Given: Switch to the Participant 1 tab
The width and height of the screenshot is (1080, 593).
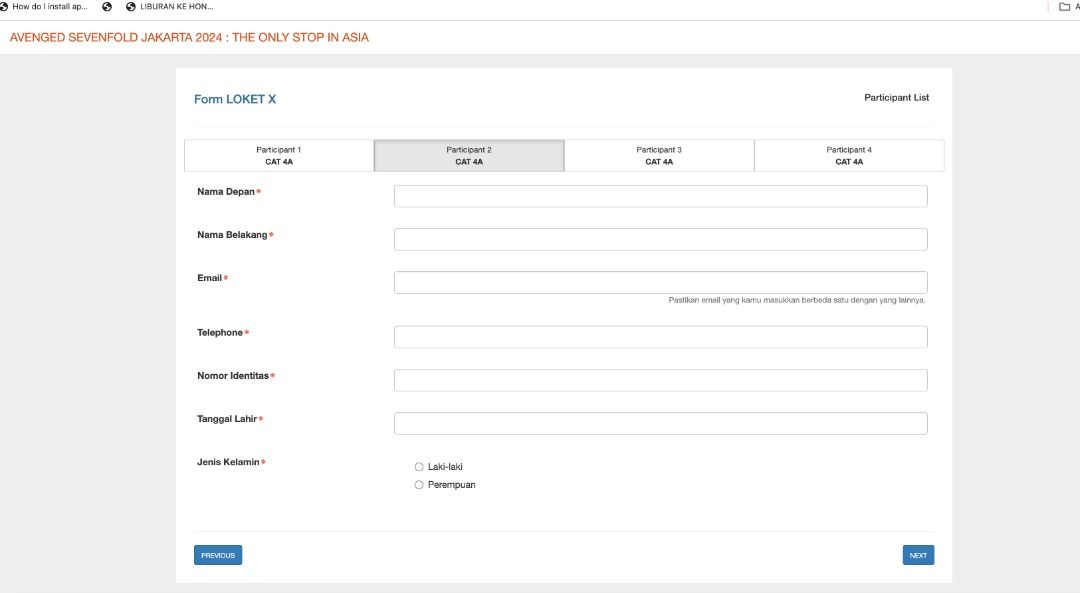Looking at the screenshot, I should coord(279,155).
